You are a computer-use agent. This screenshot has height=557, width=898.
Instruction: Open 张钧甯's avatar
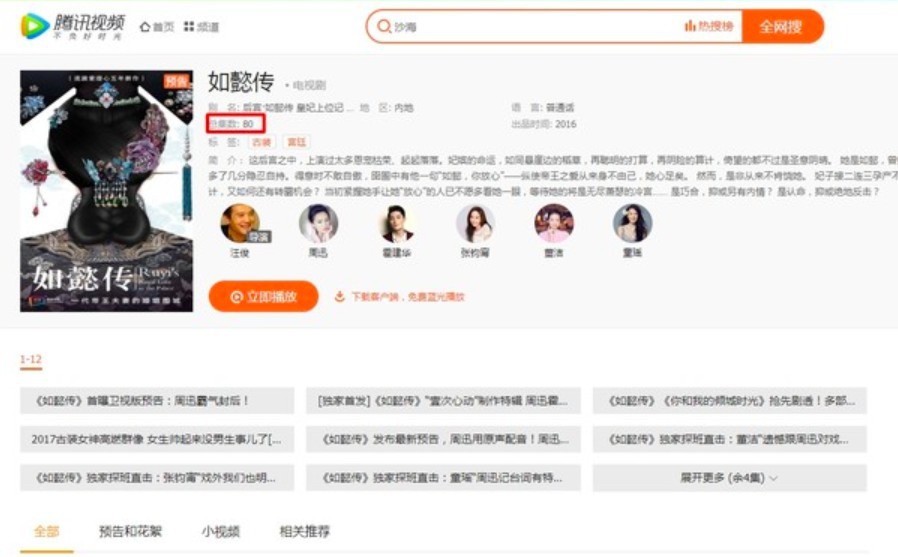tap(475, 223)
